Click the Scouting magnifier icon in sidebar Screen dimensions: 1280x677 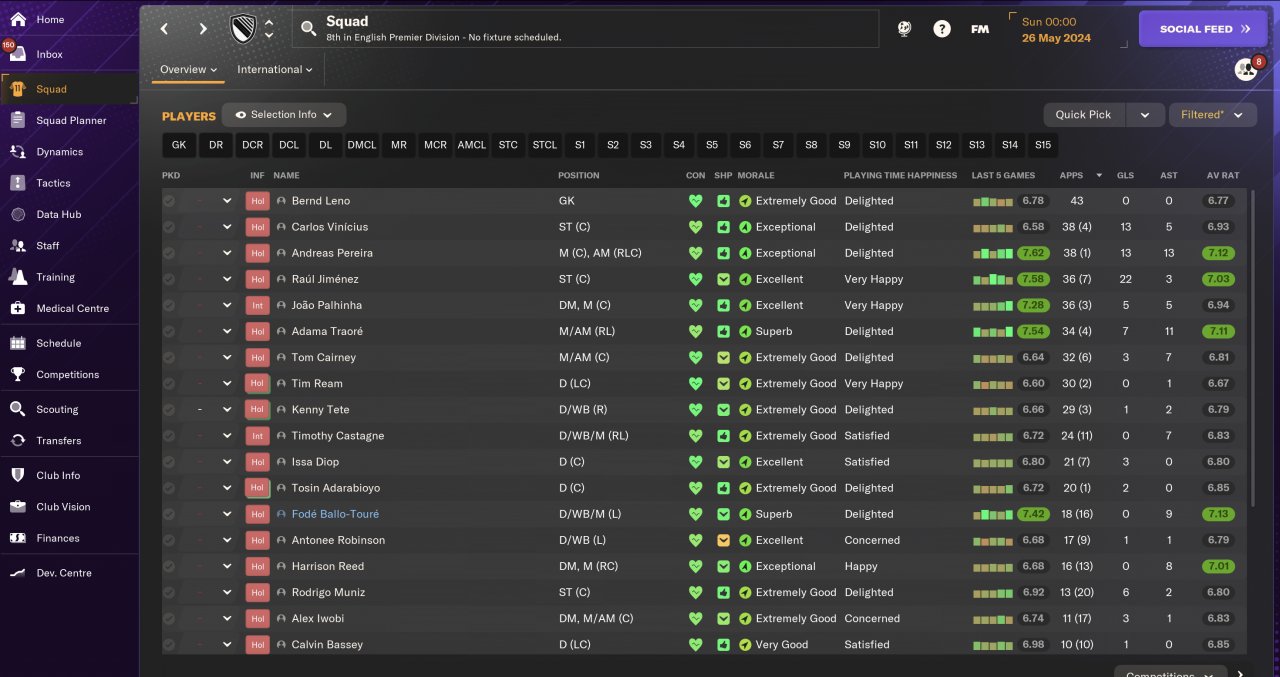(x=18, y=409)
